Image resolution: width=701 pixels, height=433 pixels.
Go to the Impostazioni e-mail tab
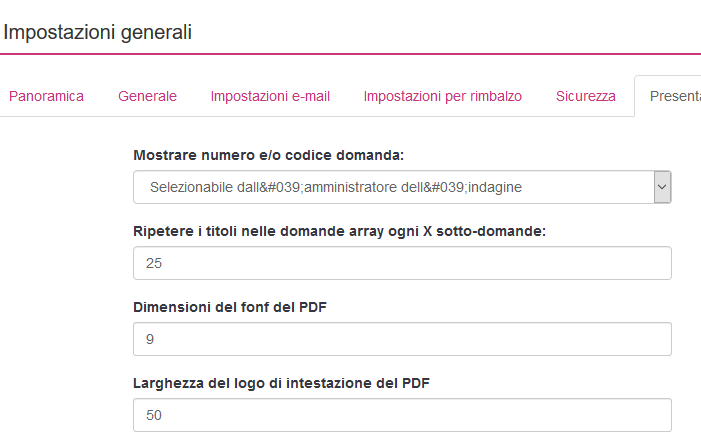click(x=270, y=96)
